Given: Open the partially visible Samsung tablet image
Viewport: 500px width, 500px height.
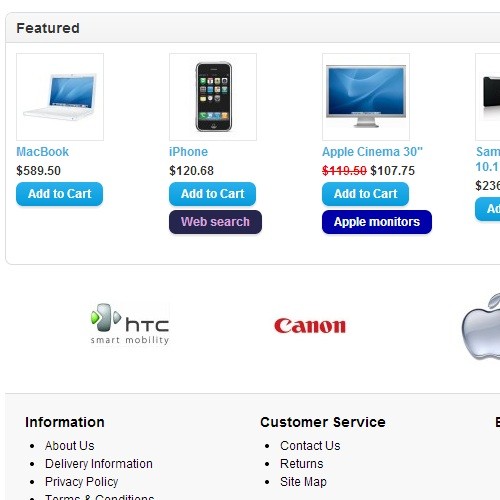Looking at the screenshot, I should click(488, 97).
